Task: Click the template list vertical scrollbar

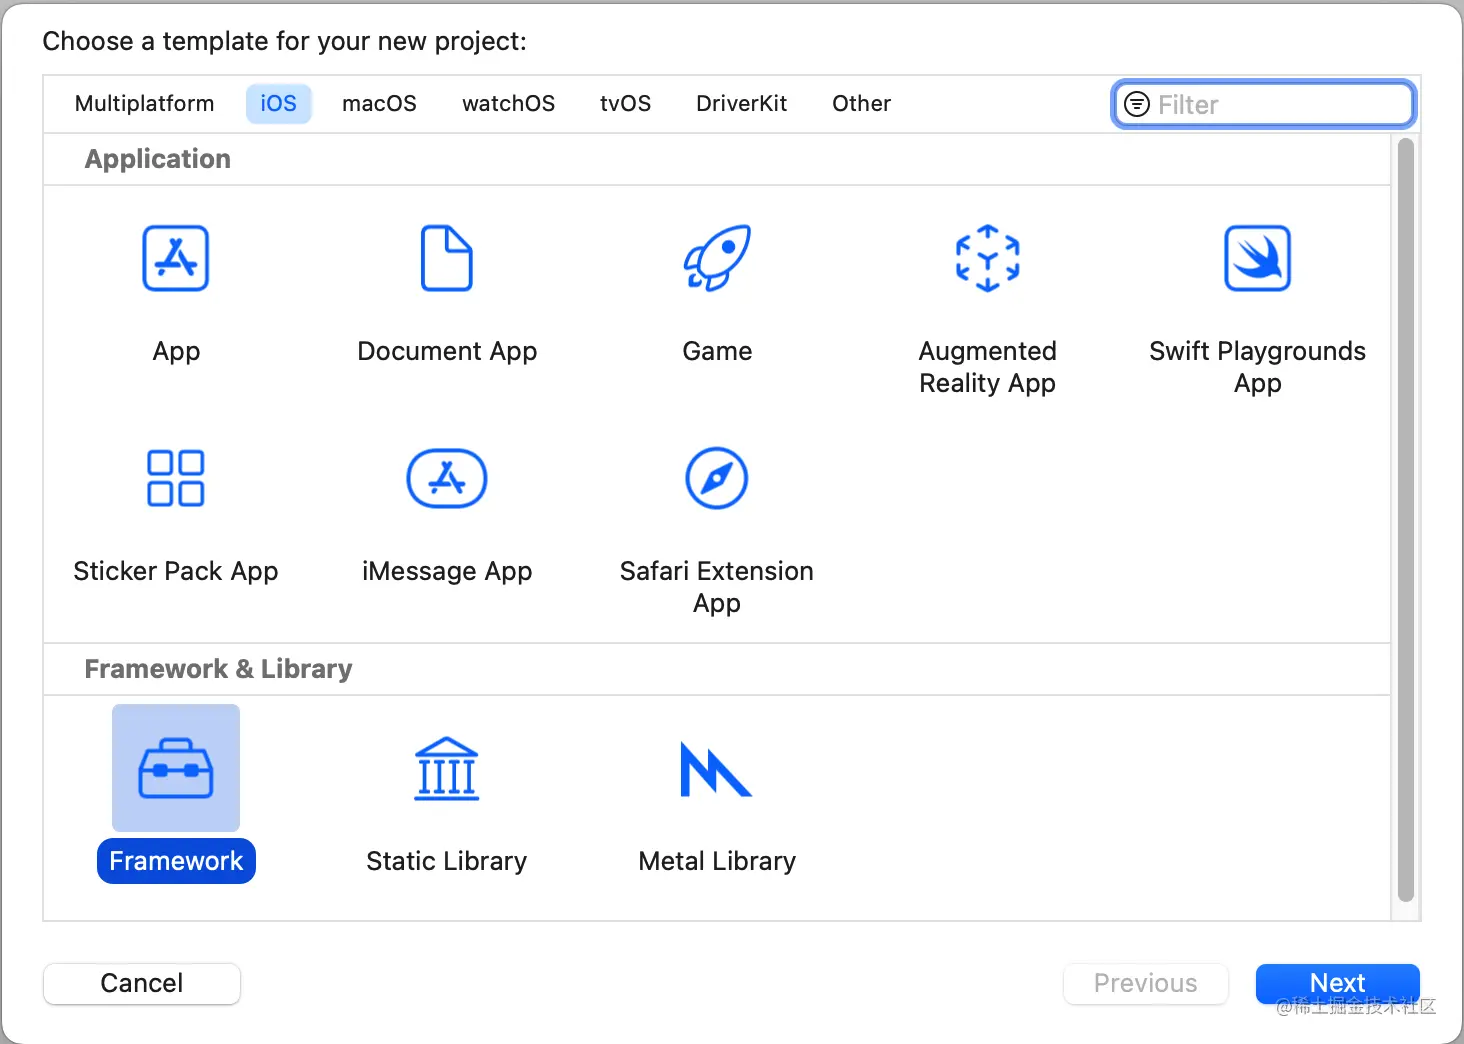Action: click(x=1406, y=520)
